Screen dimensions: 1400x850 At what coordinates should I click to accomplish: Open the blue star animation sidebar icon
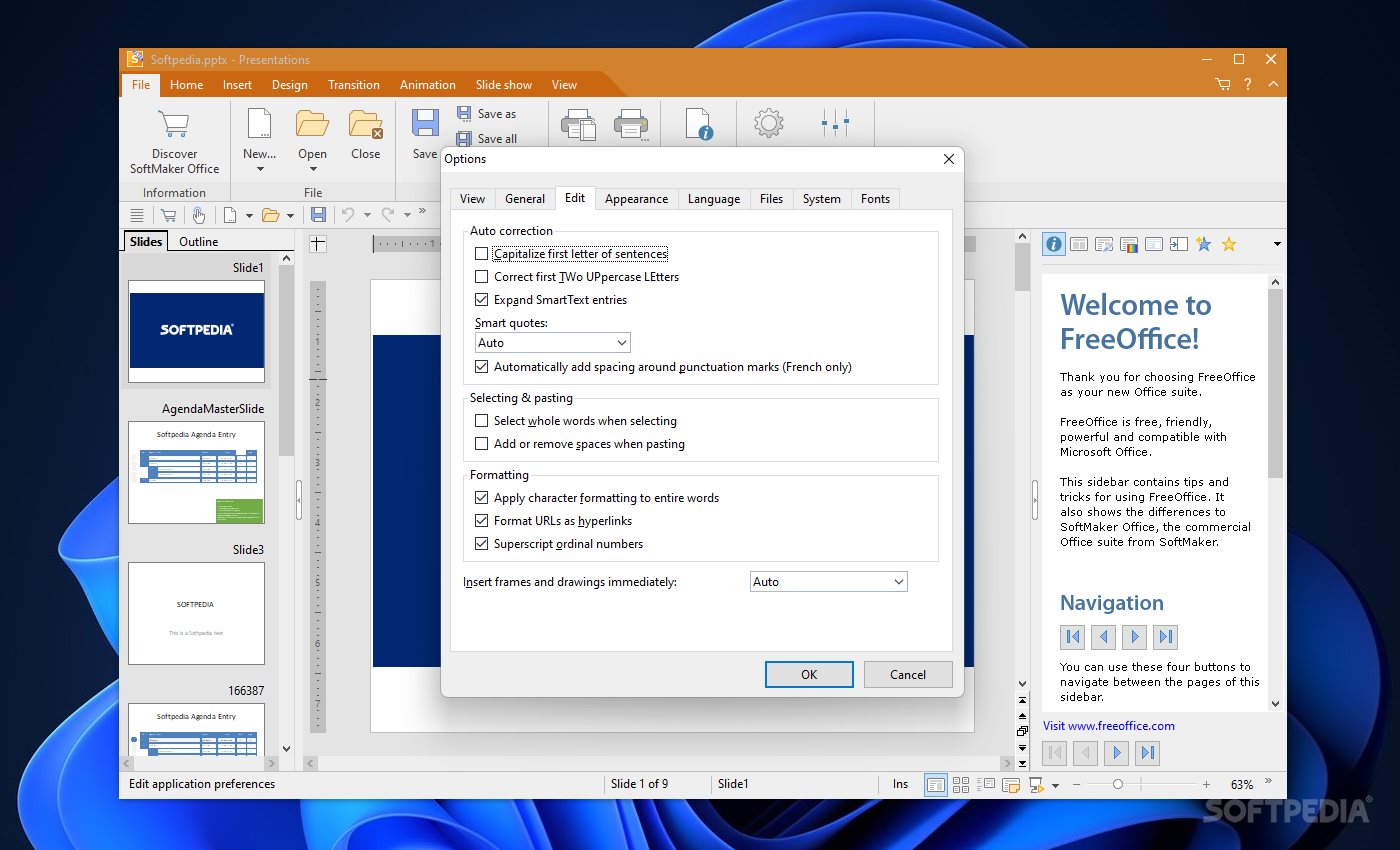tap(1204, 244)
